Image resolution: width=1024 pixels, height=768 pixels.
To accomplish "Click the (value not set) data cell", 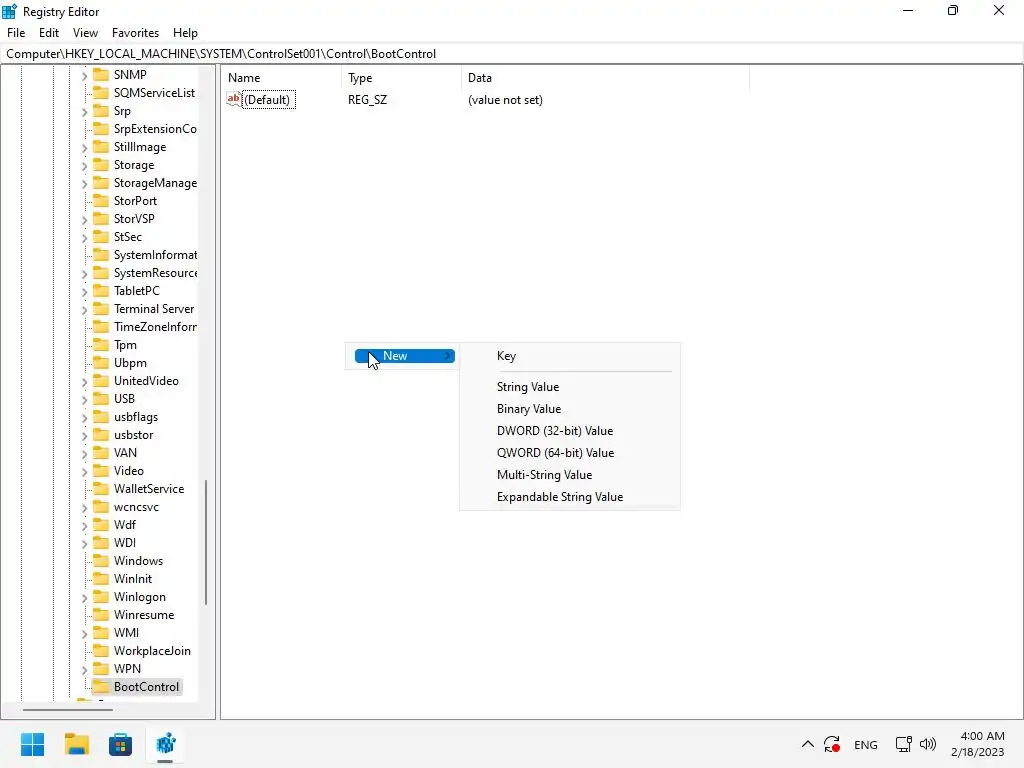I will coord(505,100).
